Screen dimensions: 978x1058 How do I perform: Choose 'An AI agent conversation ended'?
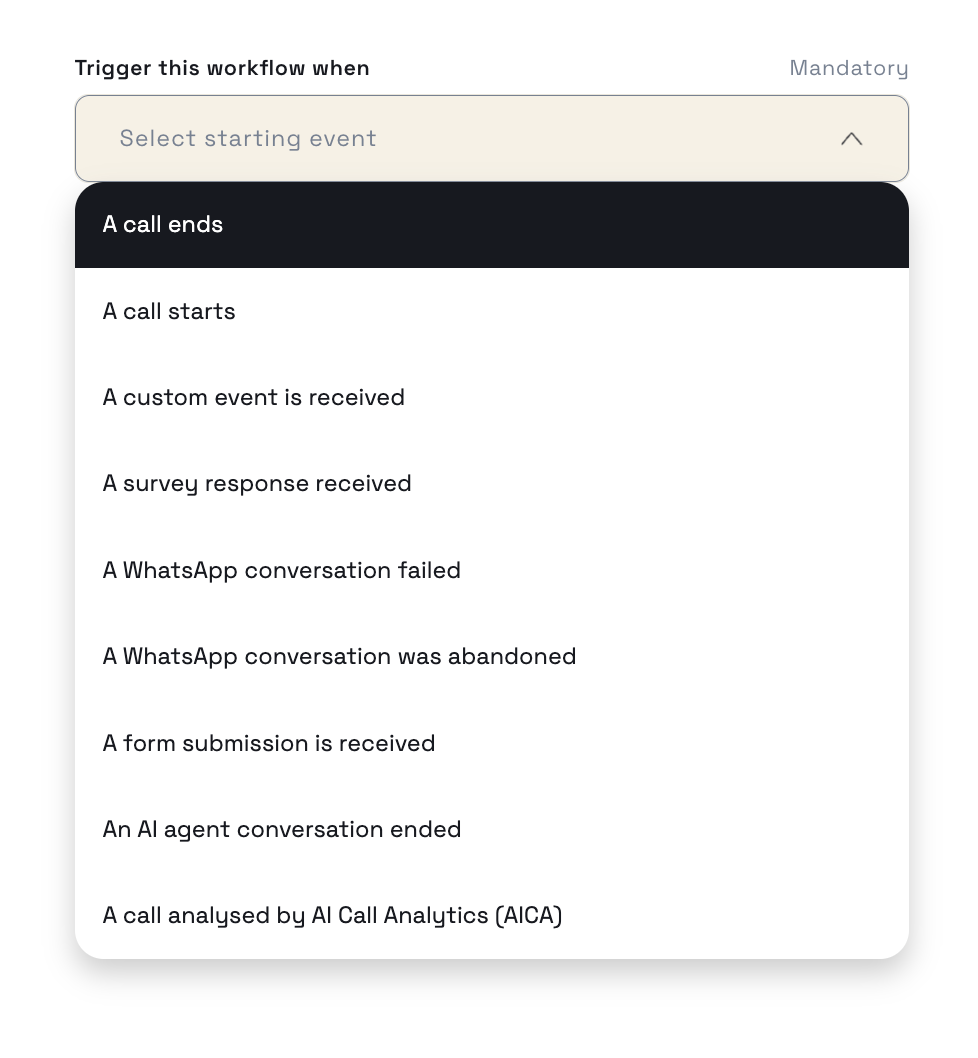point(491,829)
